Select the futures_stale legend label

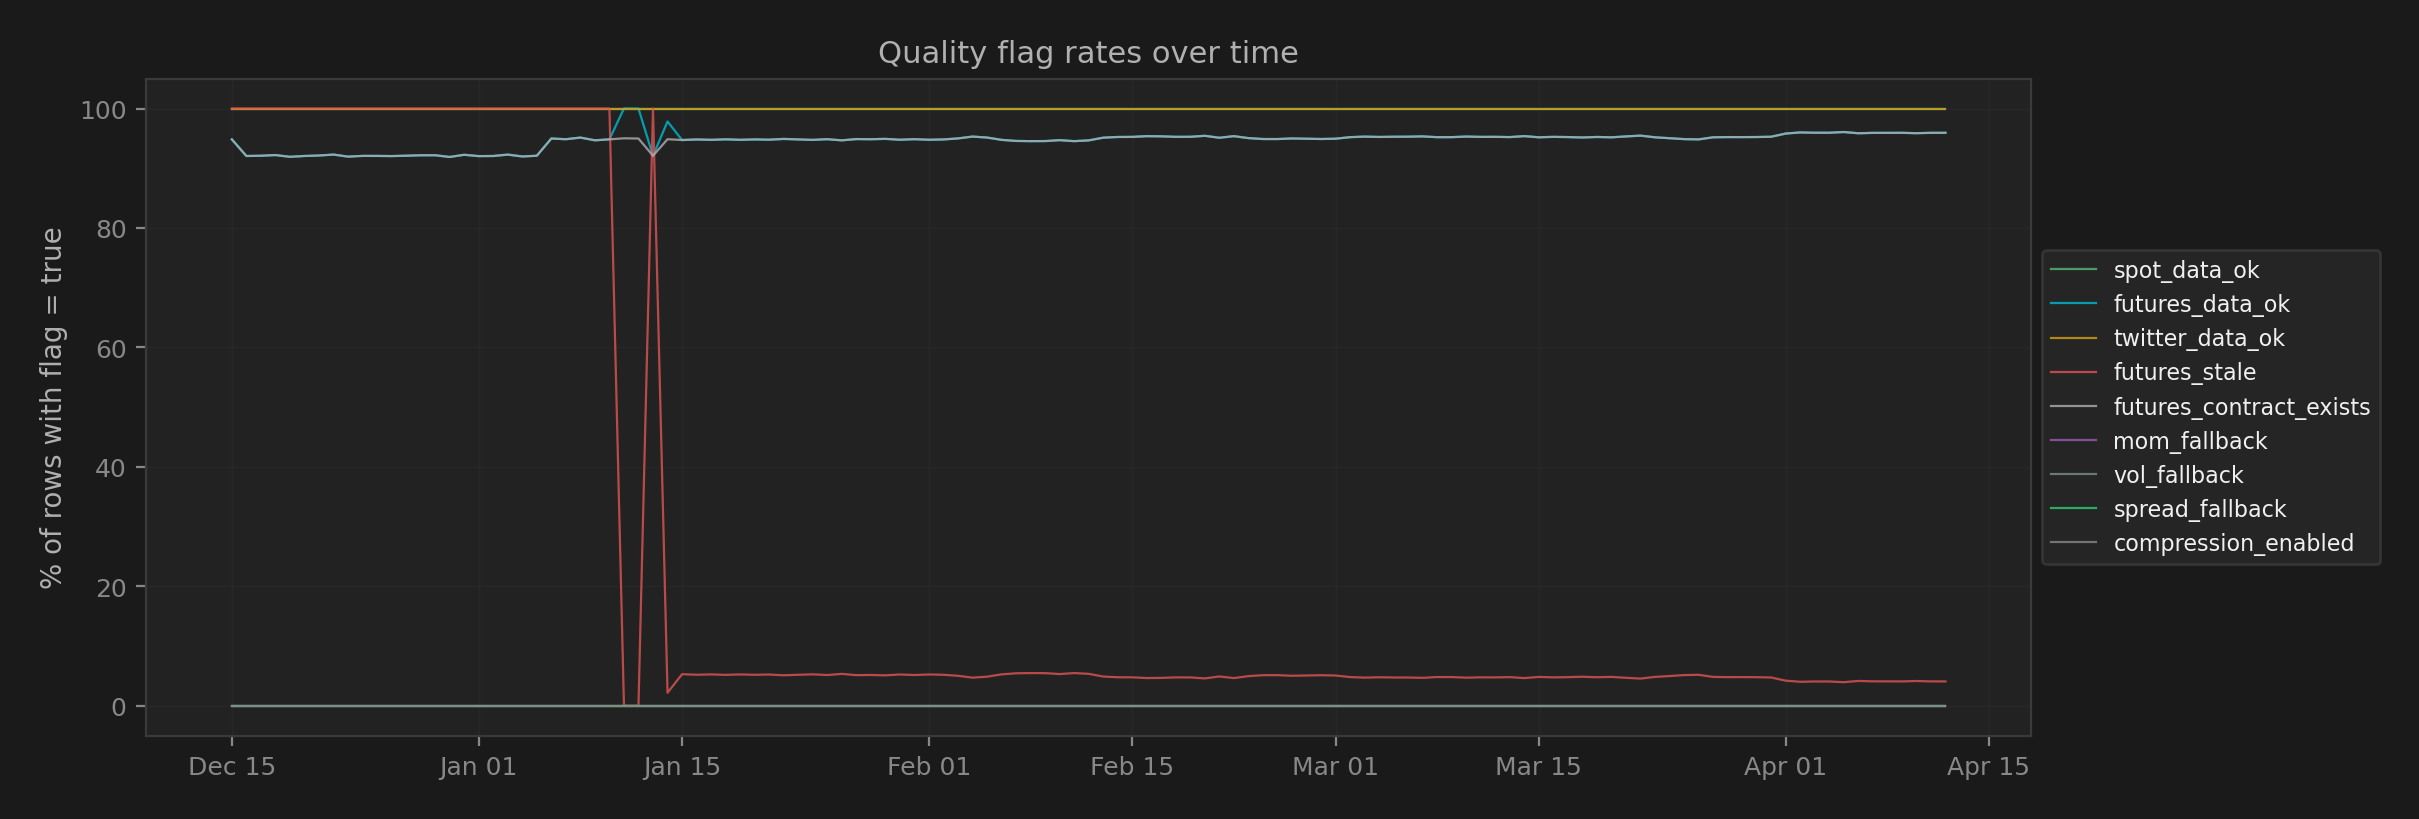[x=2184, y=372]
